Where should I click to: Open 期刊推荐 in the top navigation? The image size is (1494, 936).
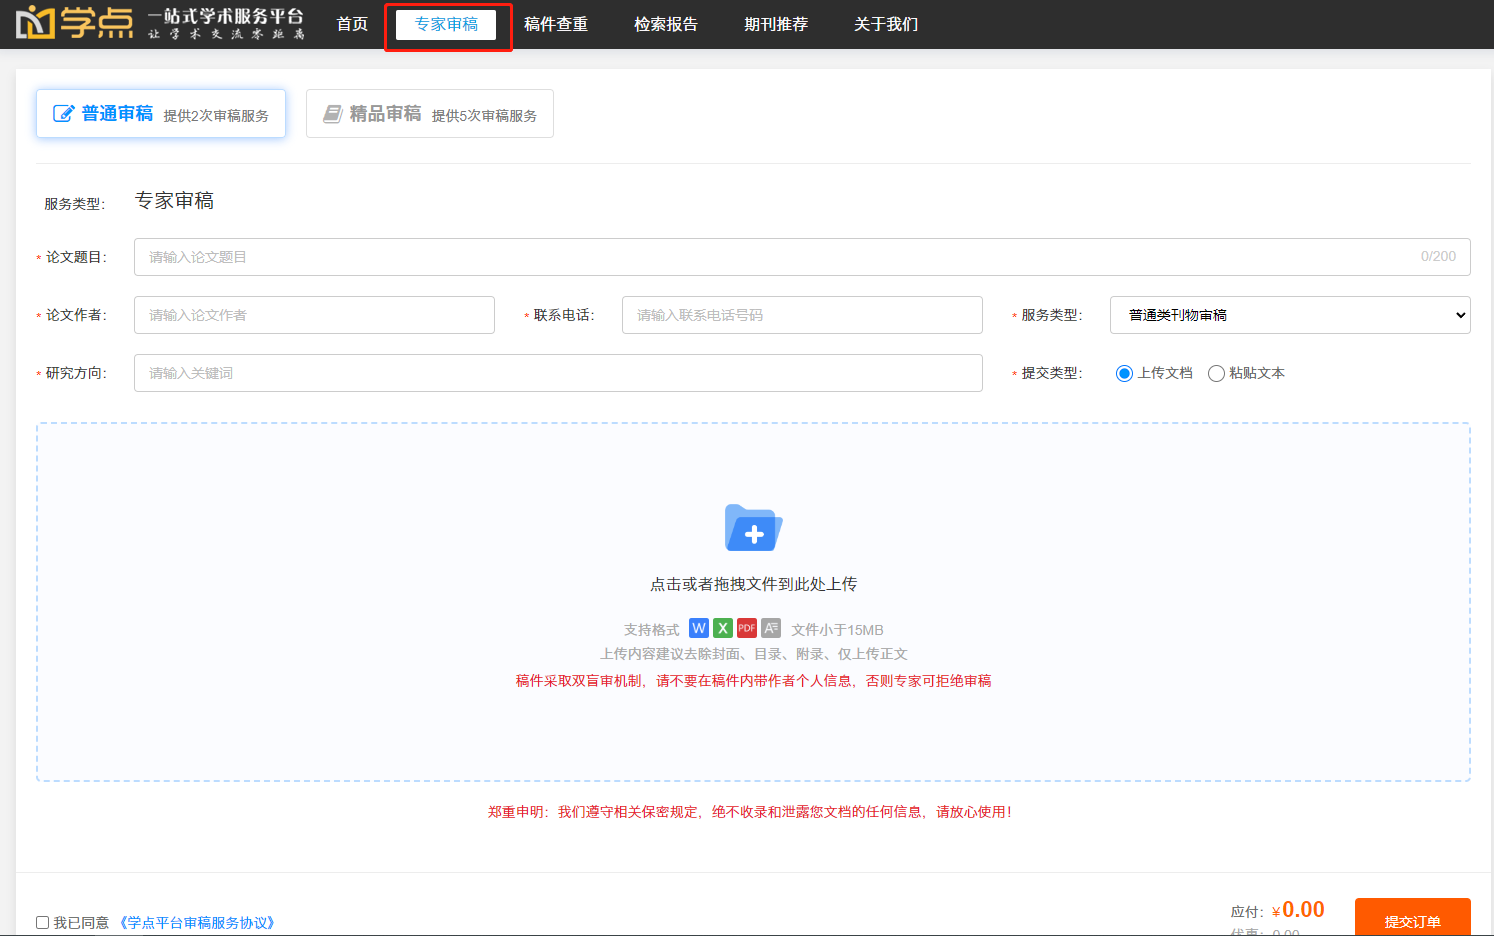[776, 24]
